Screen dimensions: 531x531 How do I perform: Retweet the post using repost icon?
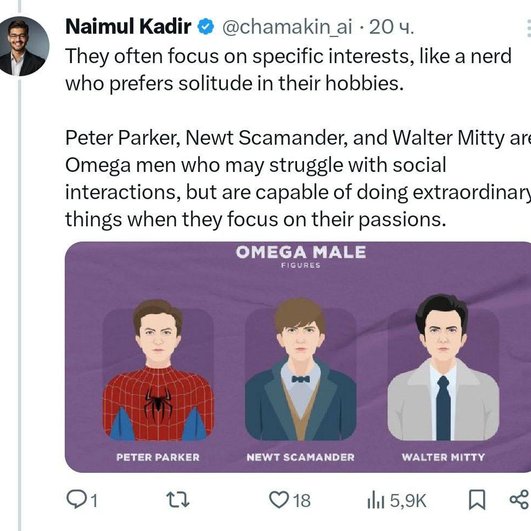click(x=178, y=500)
